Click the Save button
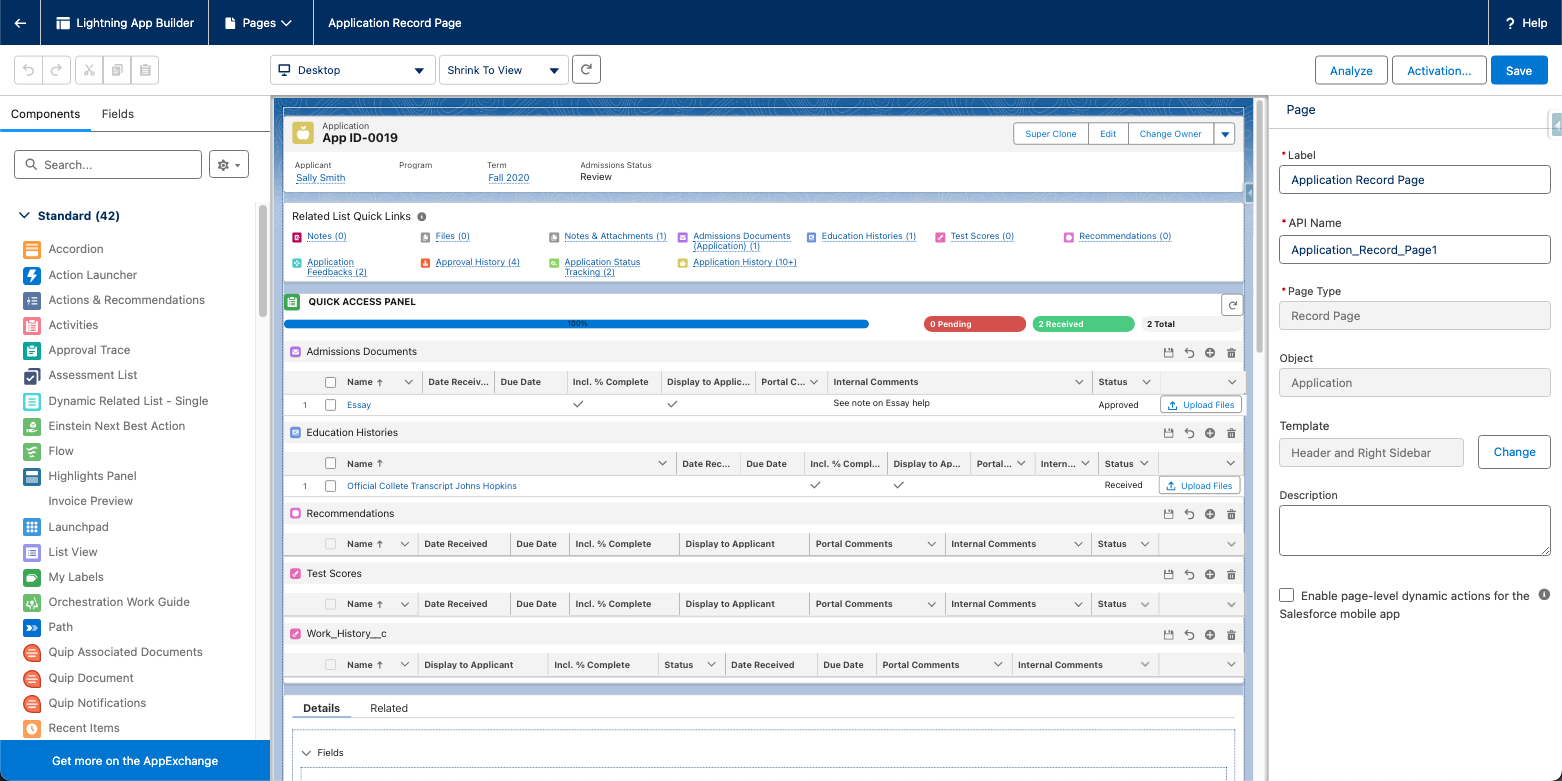 [x=1518, y=70]
